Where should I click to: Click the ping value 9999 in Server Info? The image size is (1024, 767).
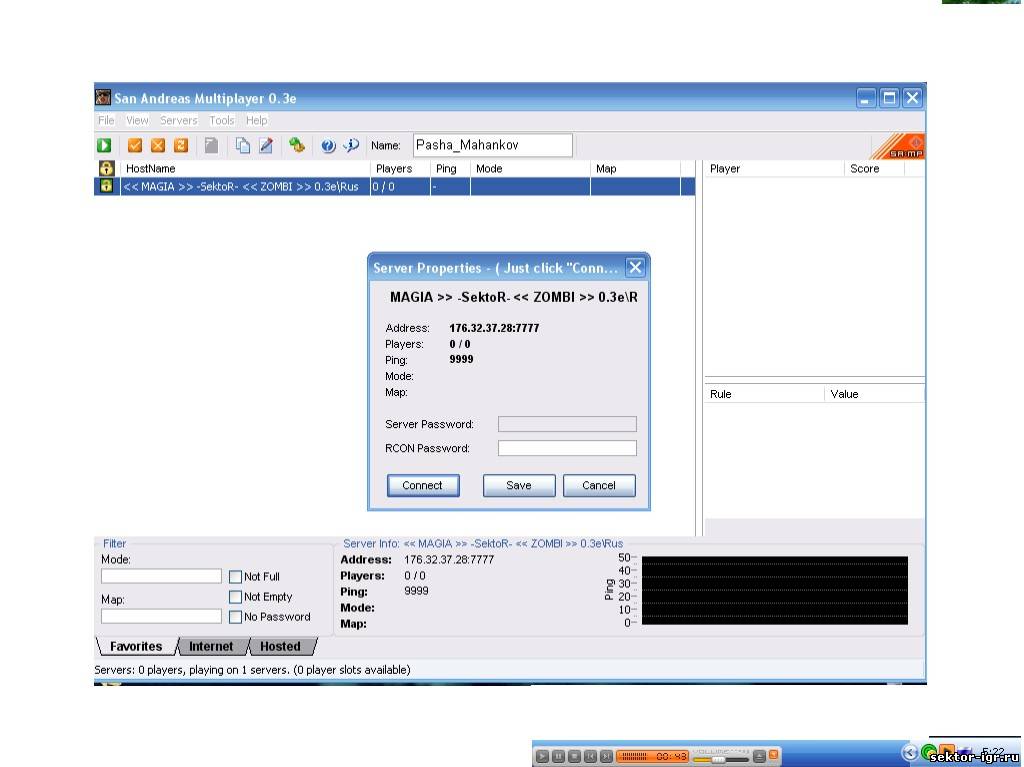[417, 591]
